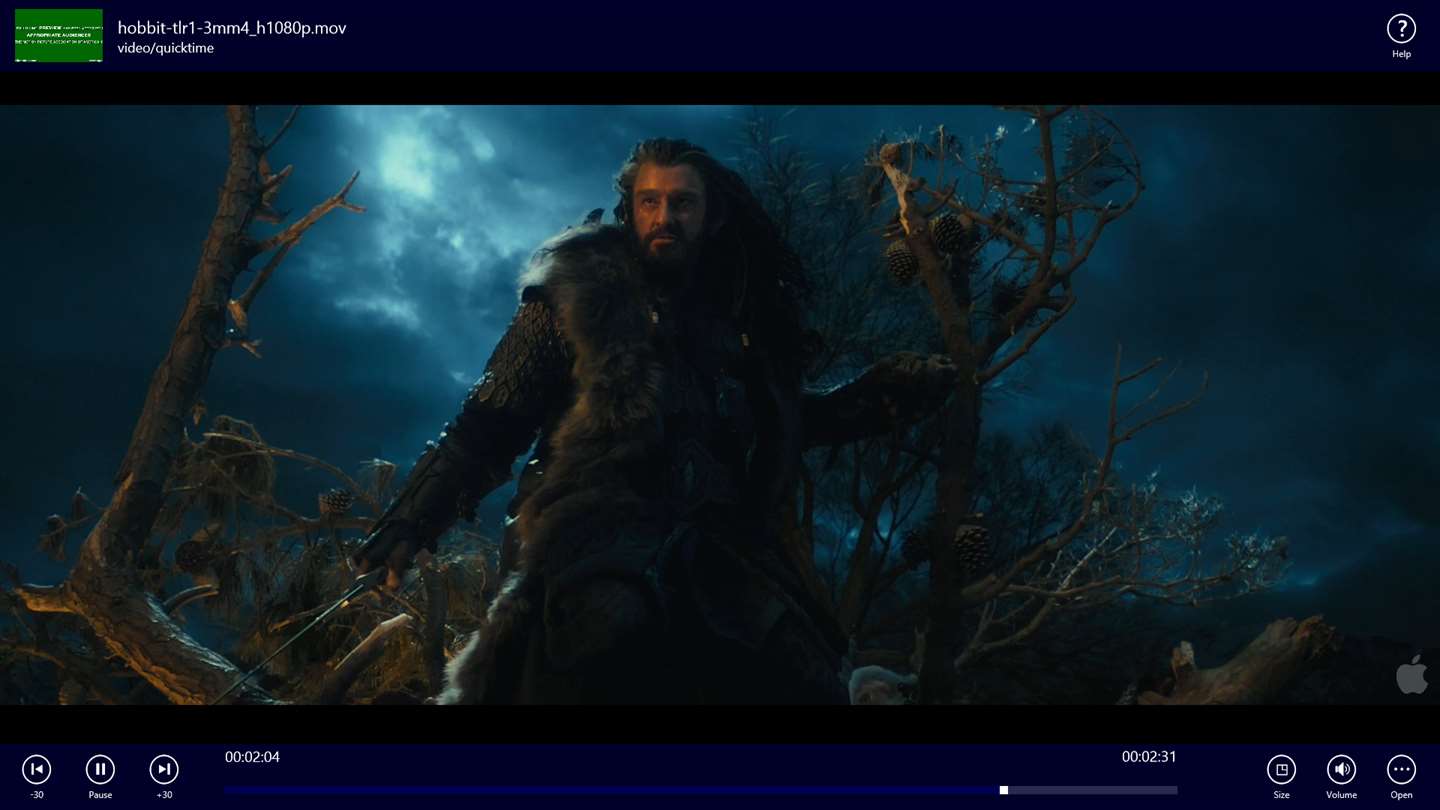Click the seek bar position handle
Image resolution: width=1440 pixels, height=810 pixels.
1003,790
